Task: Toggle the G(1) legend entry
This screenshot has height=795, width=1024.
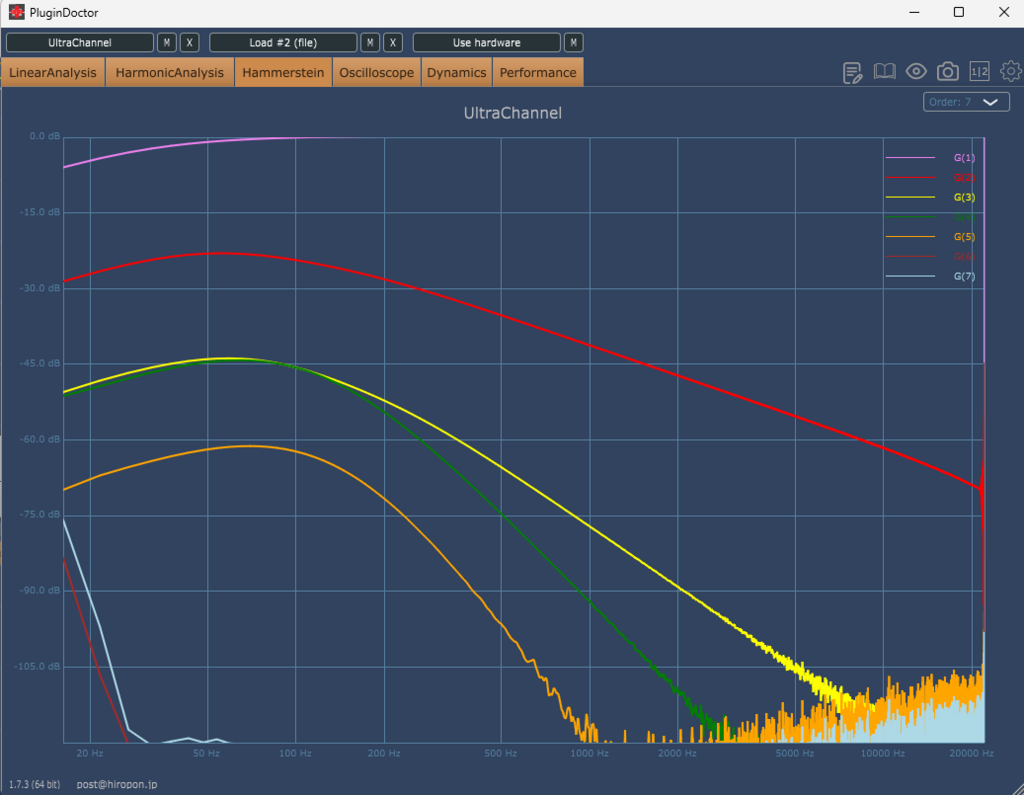Action: [931, 157]
